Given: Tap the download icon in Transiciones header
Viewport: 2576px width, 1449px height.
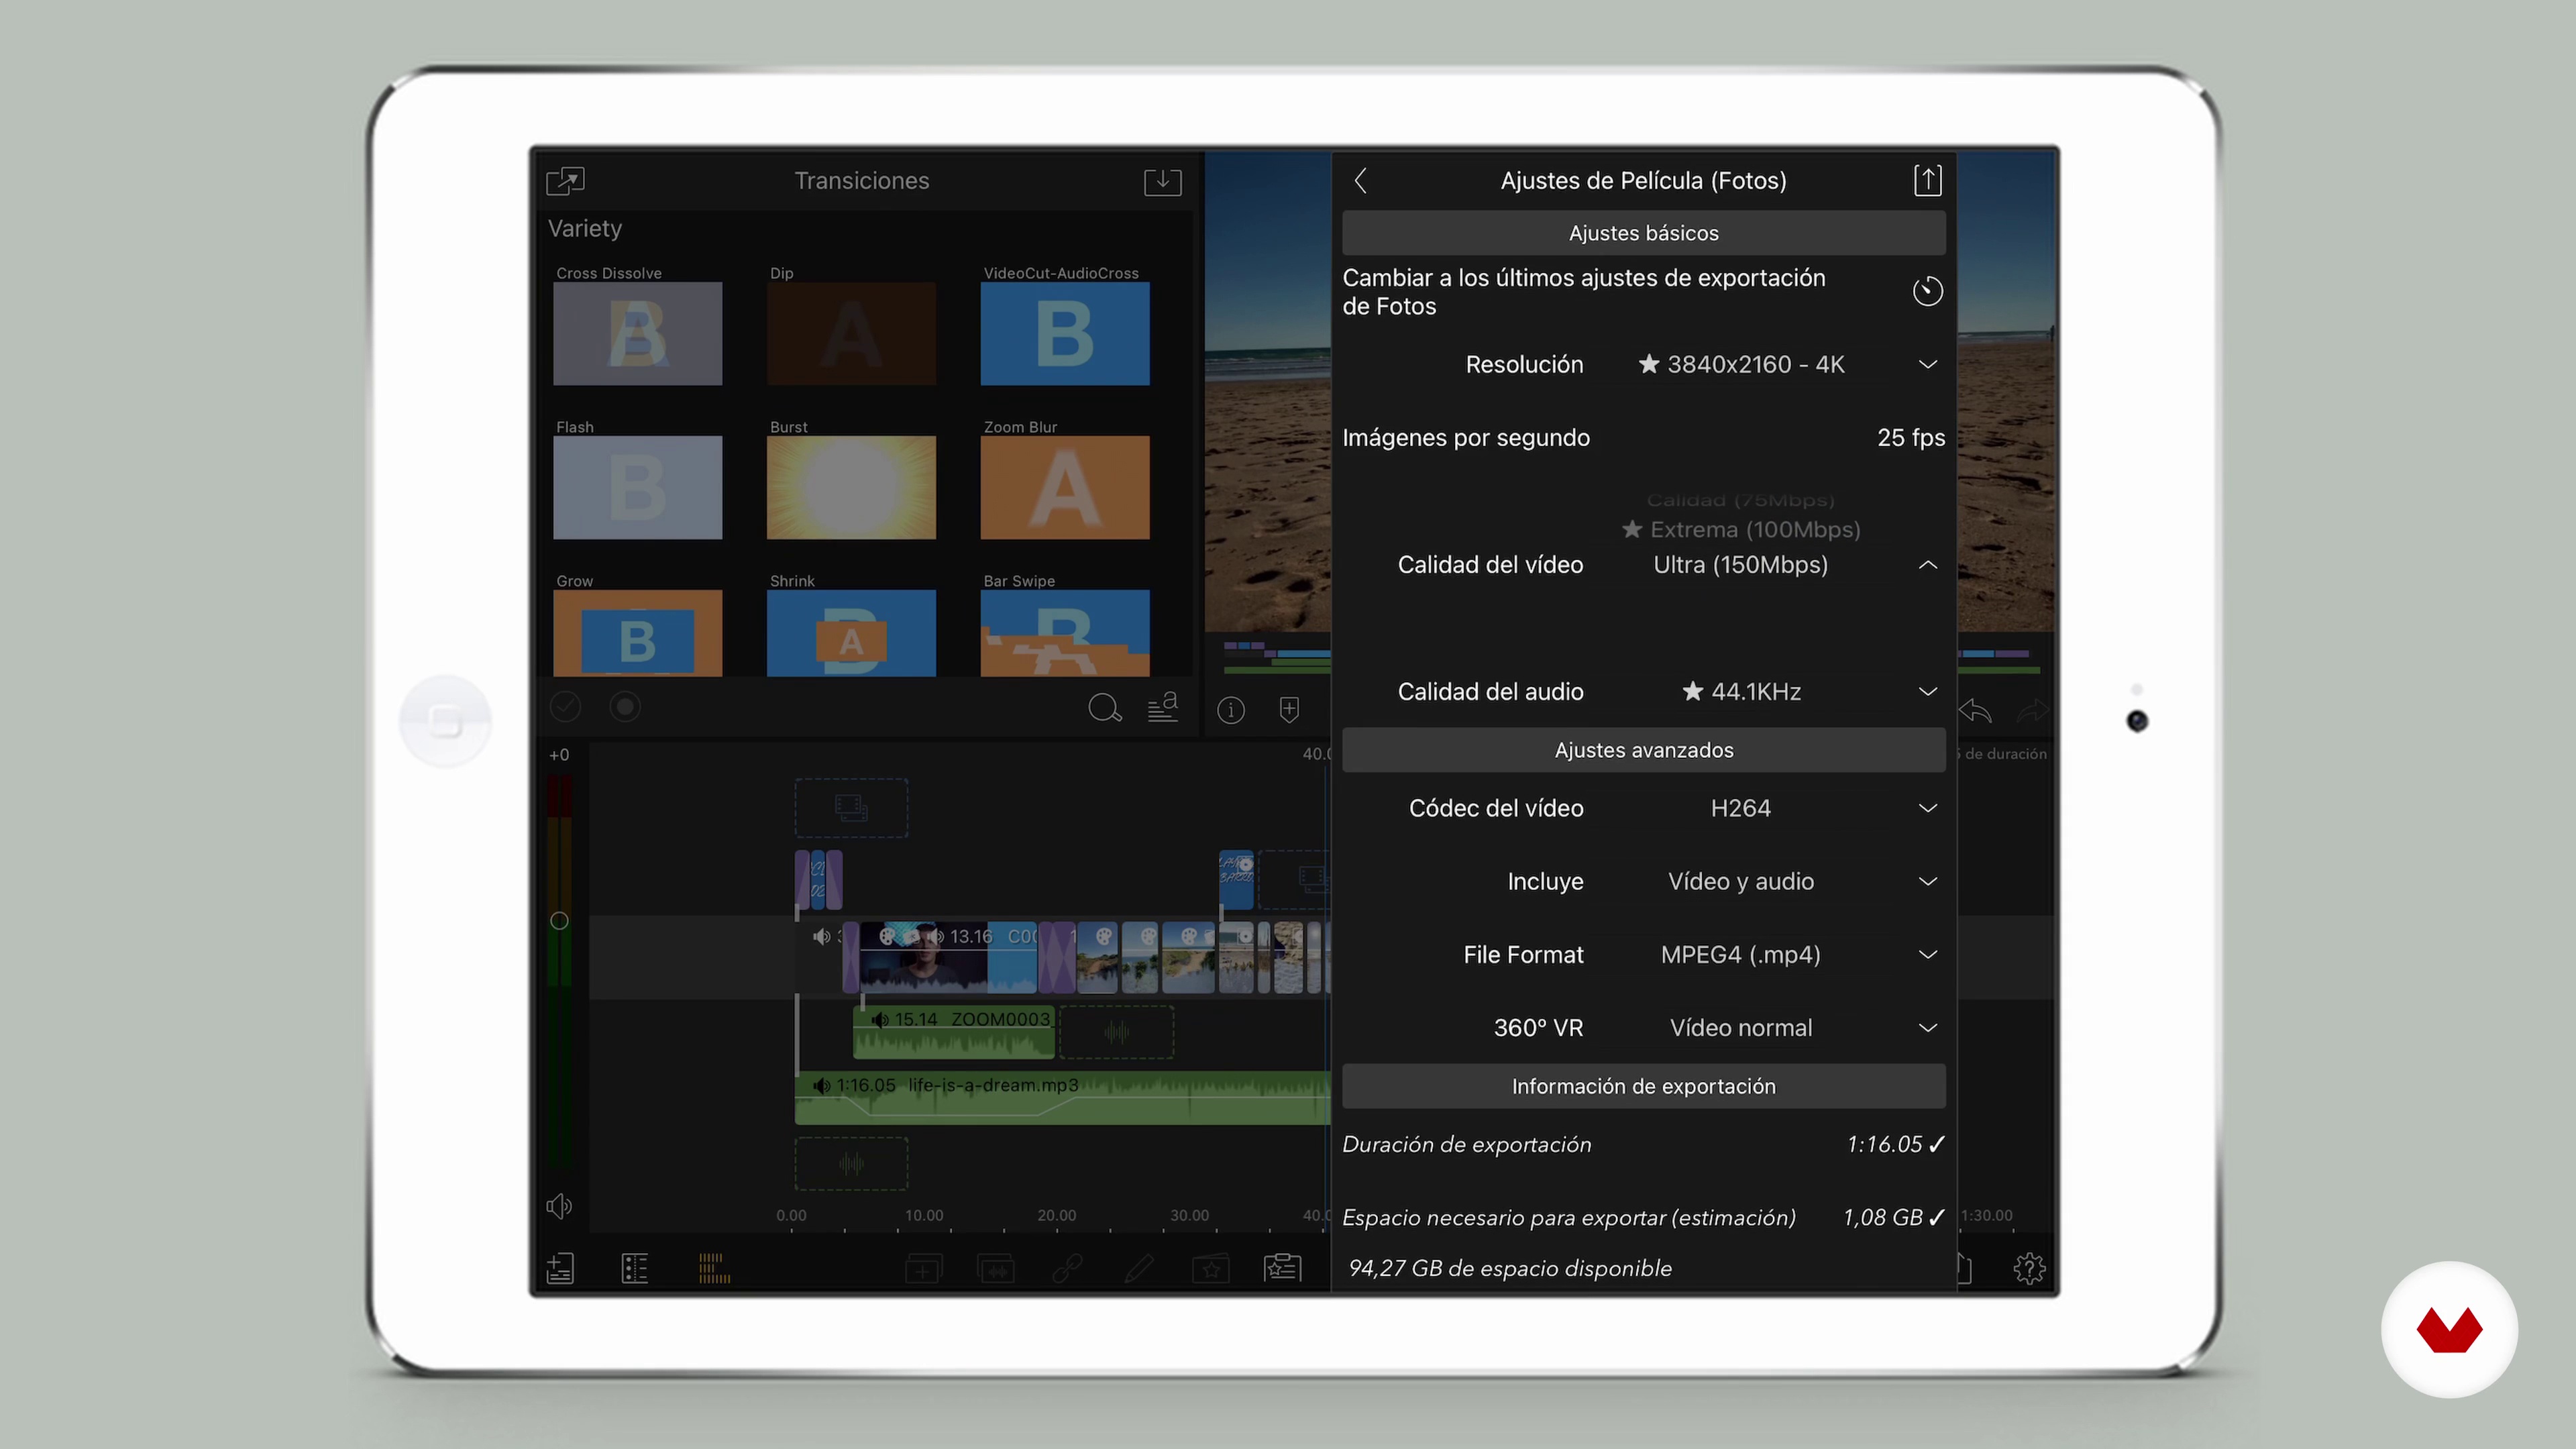Looking at the screenshot, I should pyautogui.click(x=1162, y=181).
